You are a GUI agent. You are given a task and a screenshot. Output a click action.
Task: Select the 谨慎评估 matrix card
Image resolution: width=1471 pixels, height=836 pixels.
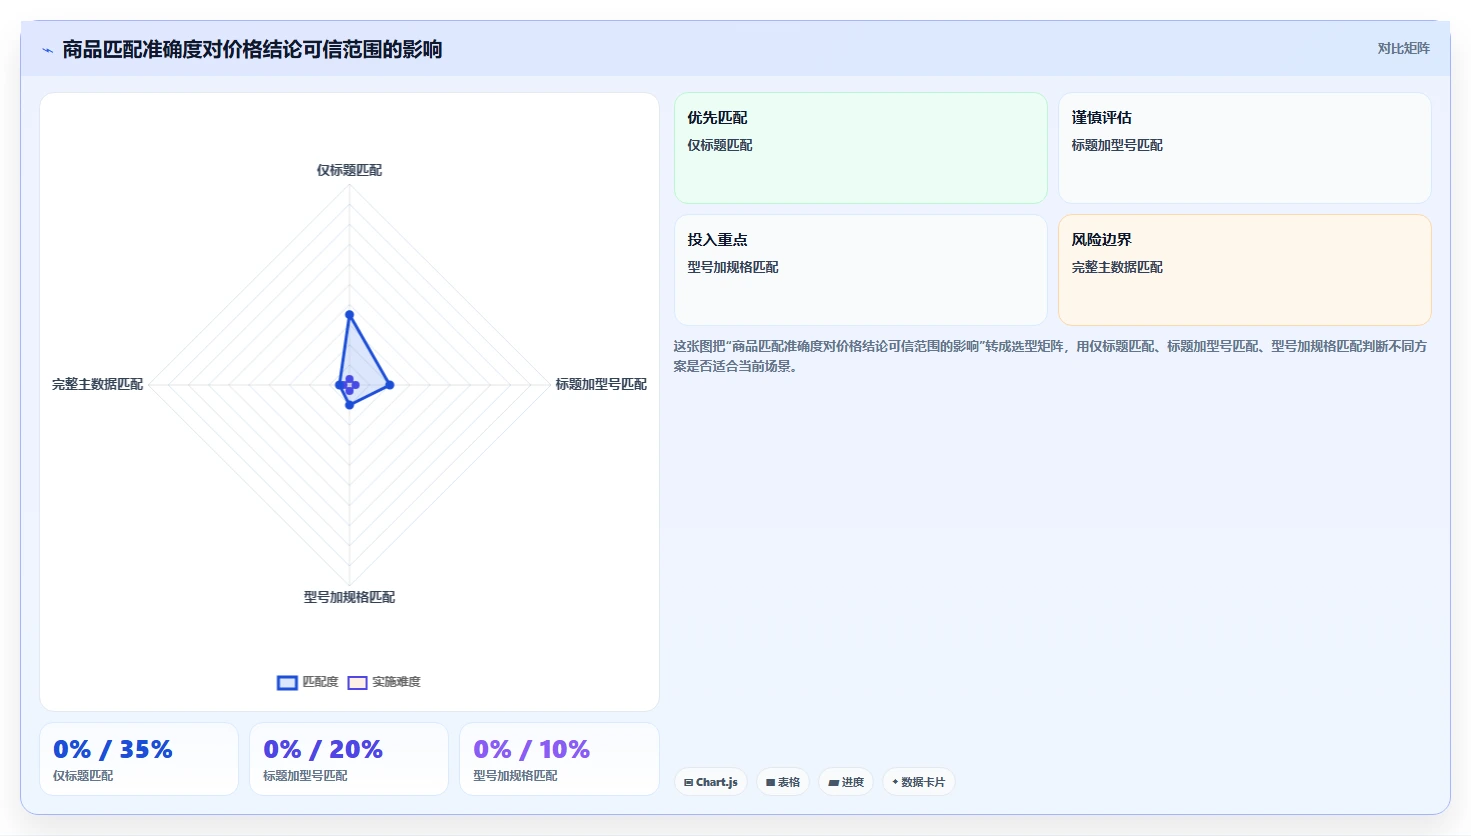(x=1245, y=148)
